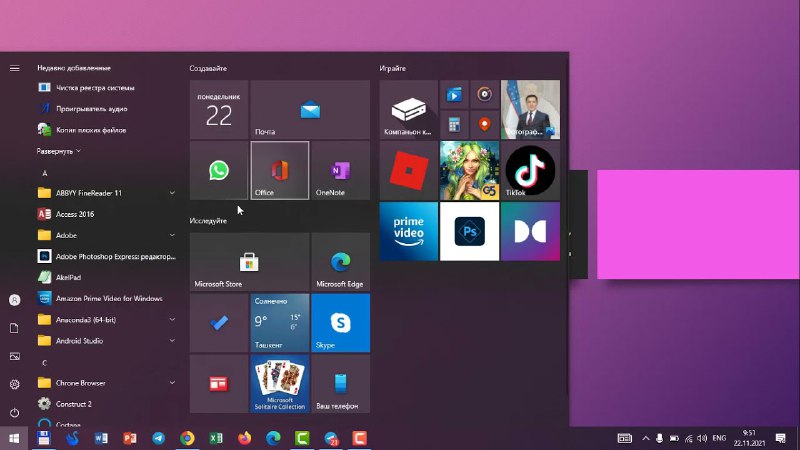This screenshot has height=450, width=800.
Task: Open Копия плохих файлов entry
Action: (x=106, y=130)
